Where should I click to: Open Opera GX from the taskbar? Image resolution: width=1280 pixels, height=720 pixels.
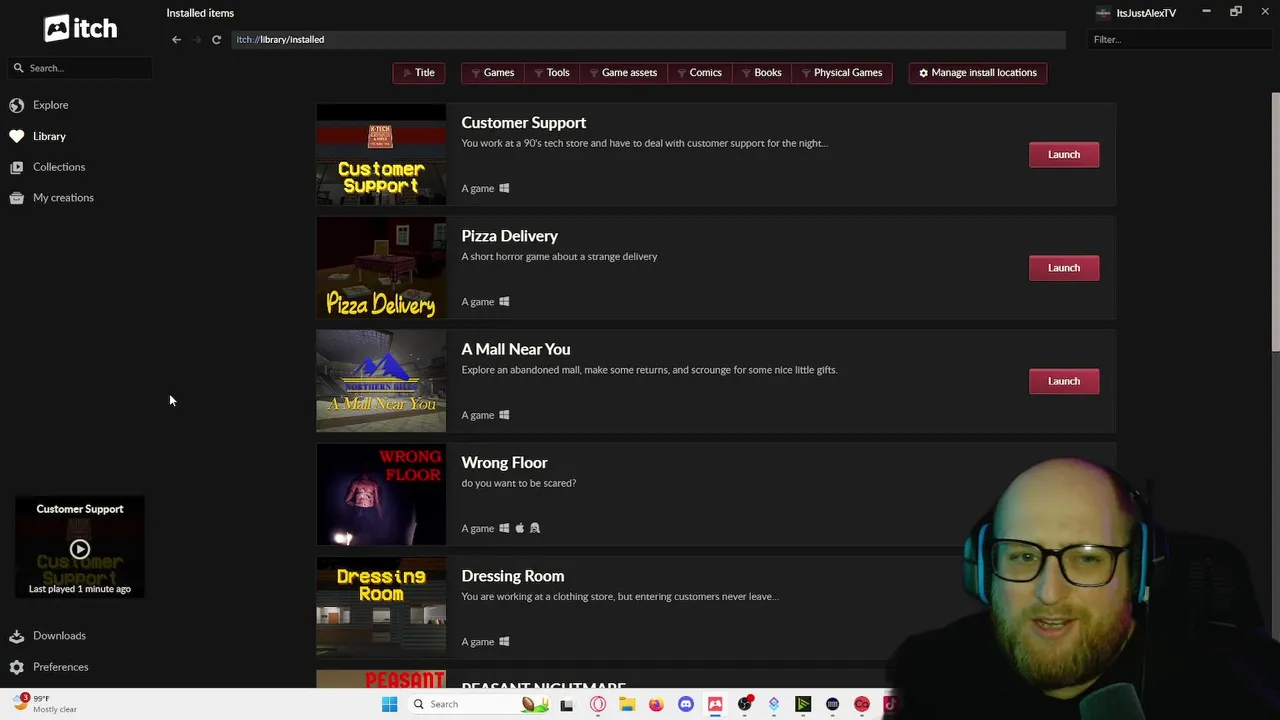tap(598, 704)
